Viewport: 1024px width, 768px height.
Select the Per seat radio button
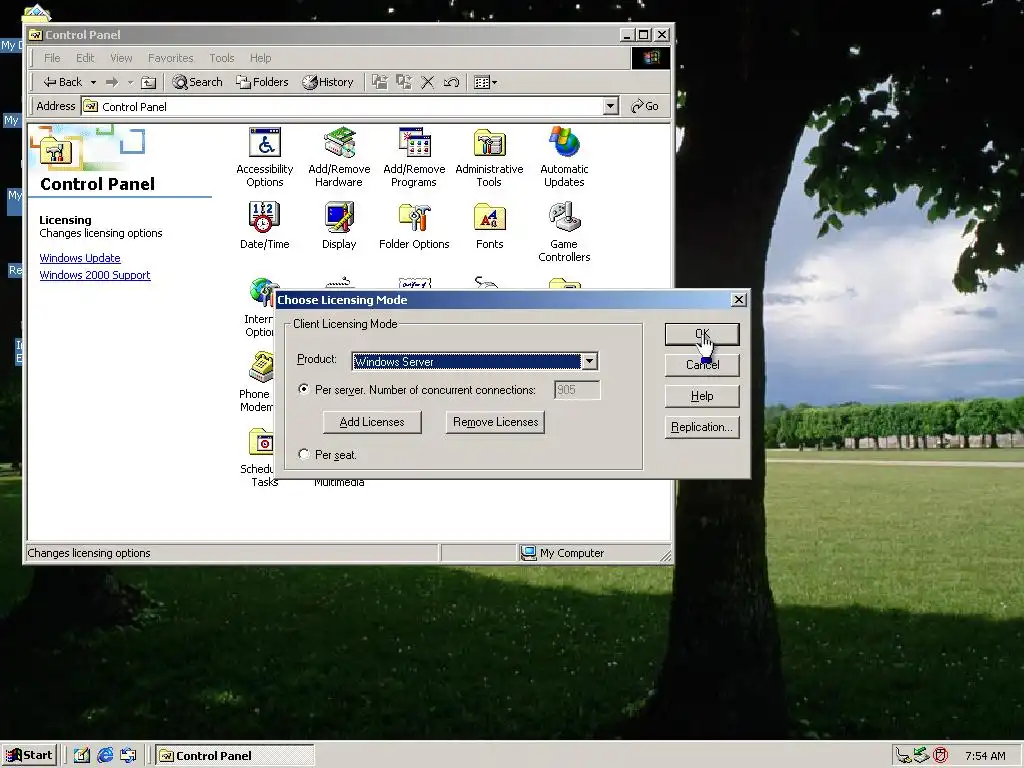304,454
